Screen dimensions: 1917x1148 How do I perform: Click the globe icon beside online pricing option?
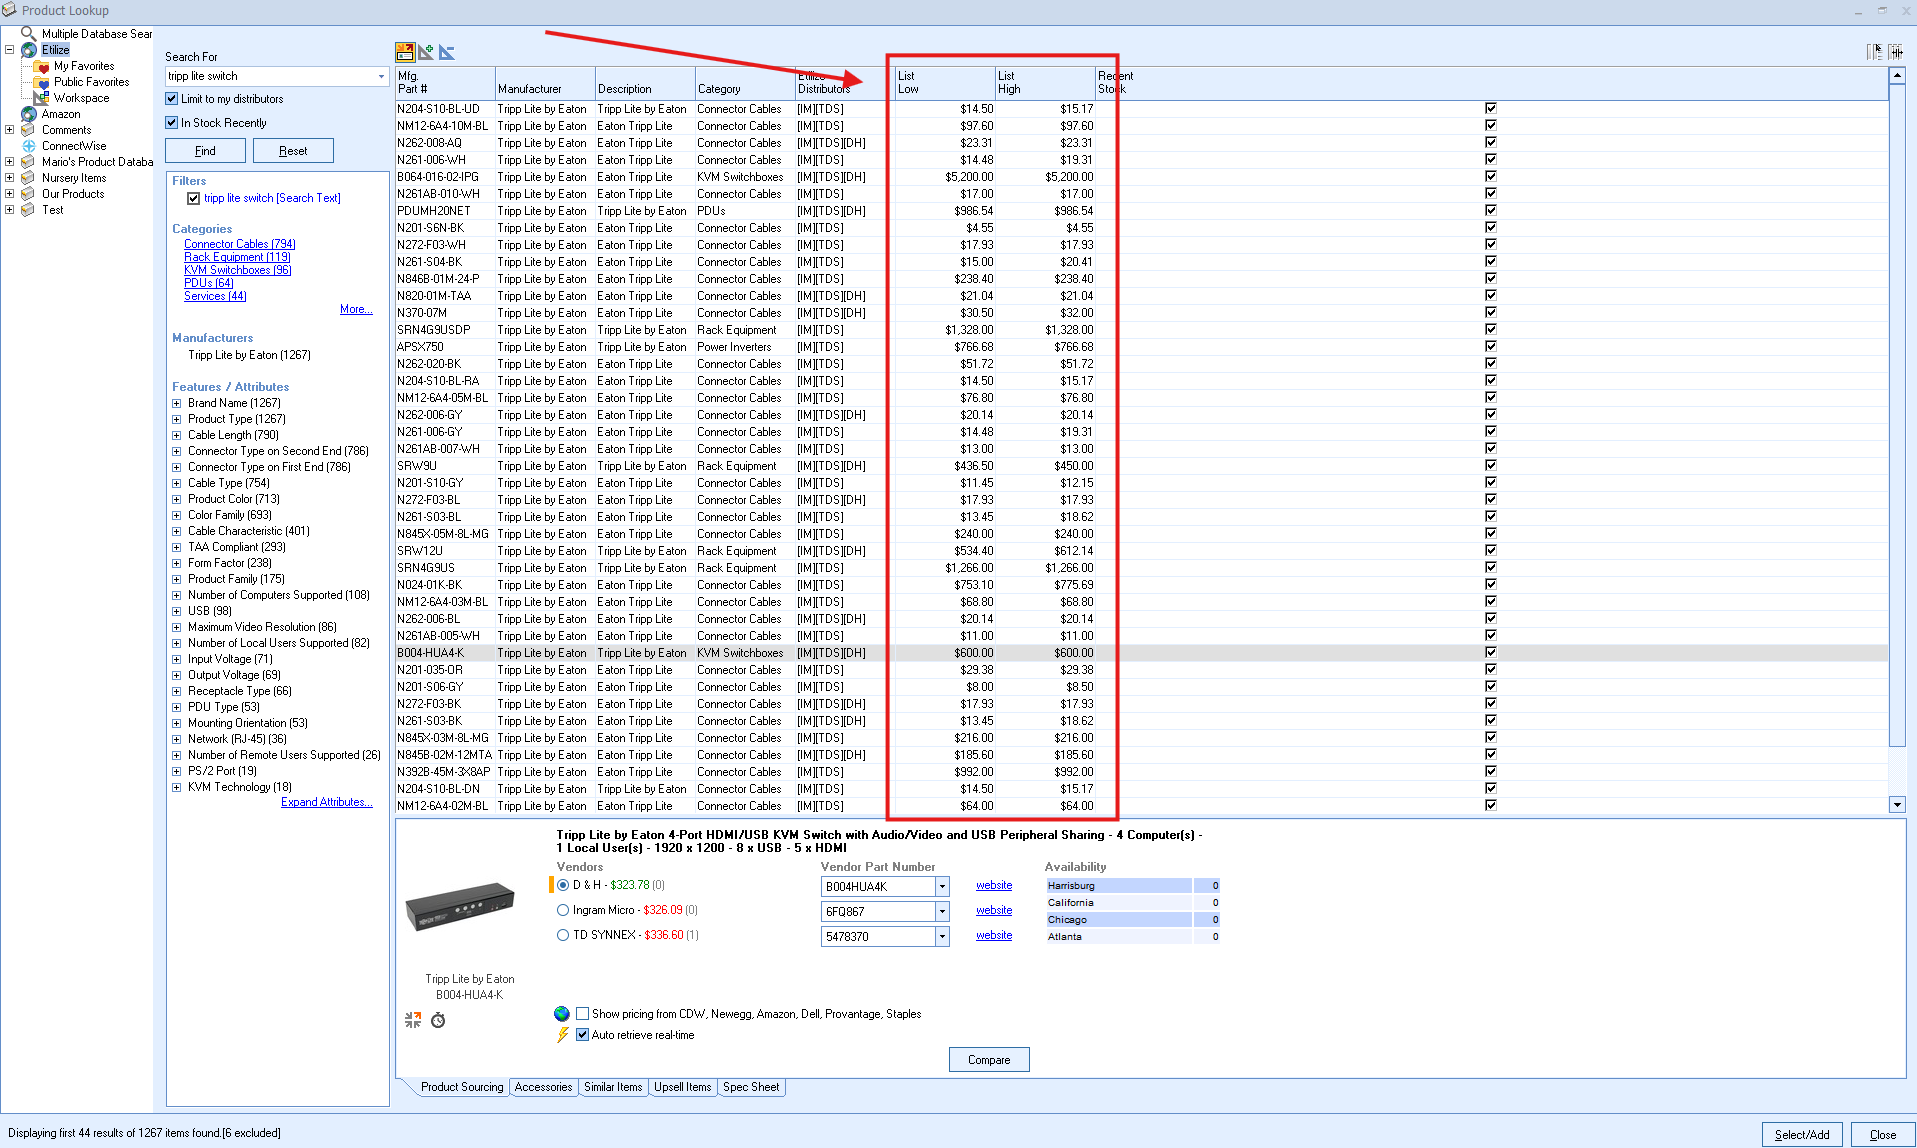click(x=562, y=1014)
